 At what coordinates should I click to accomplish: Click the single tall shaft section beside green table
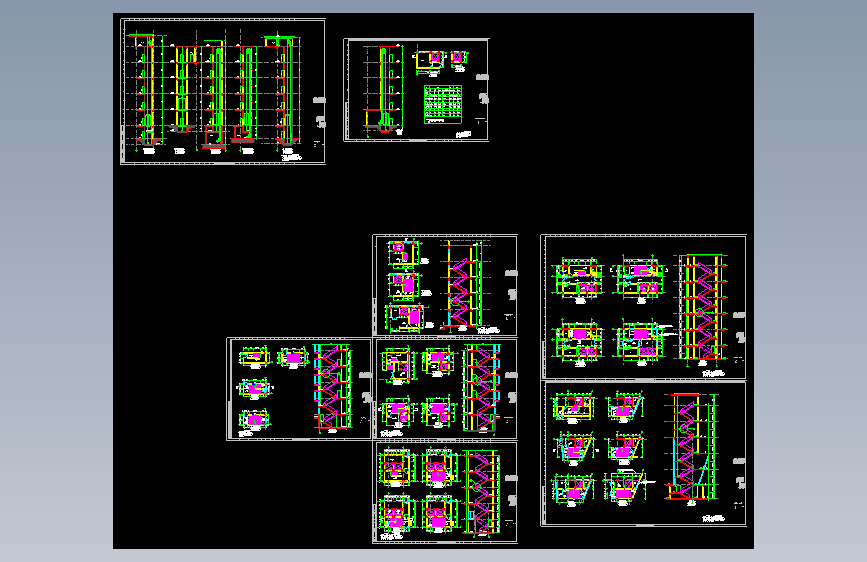tap(382, 91)
